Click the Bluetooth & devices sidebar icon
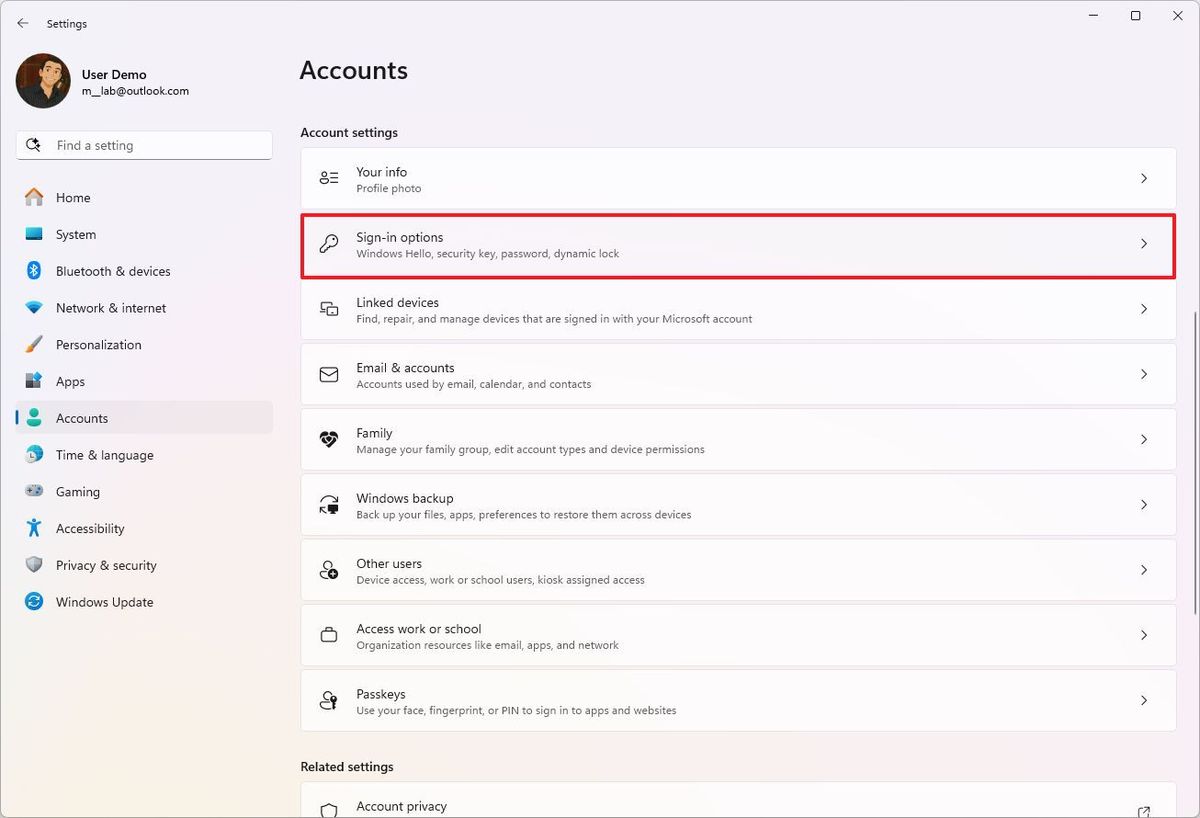Viewport: 1200px width, 818px height. coord(34,271)
